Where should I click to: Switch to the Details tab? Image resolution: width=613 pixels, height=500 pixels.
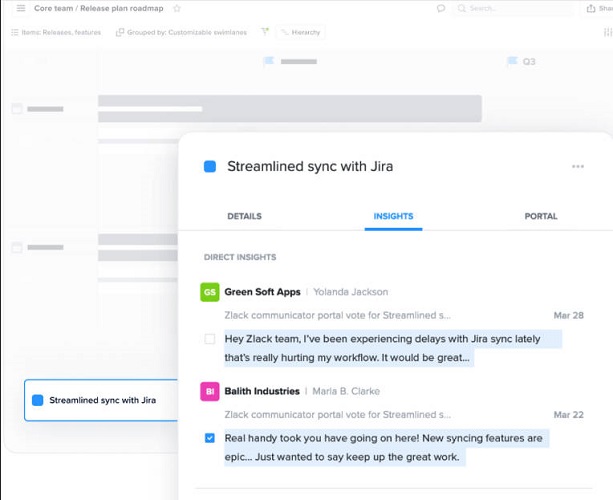point(244,216)
